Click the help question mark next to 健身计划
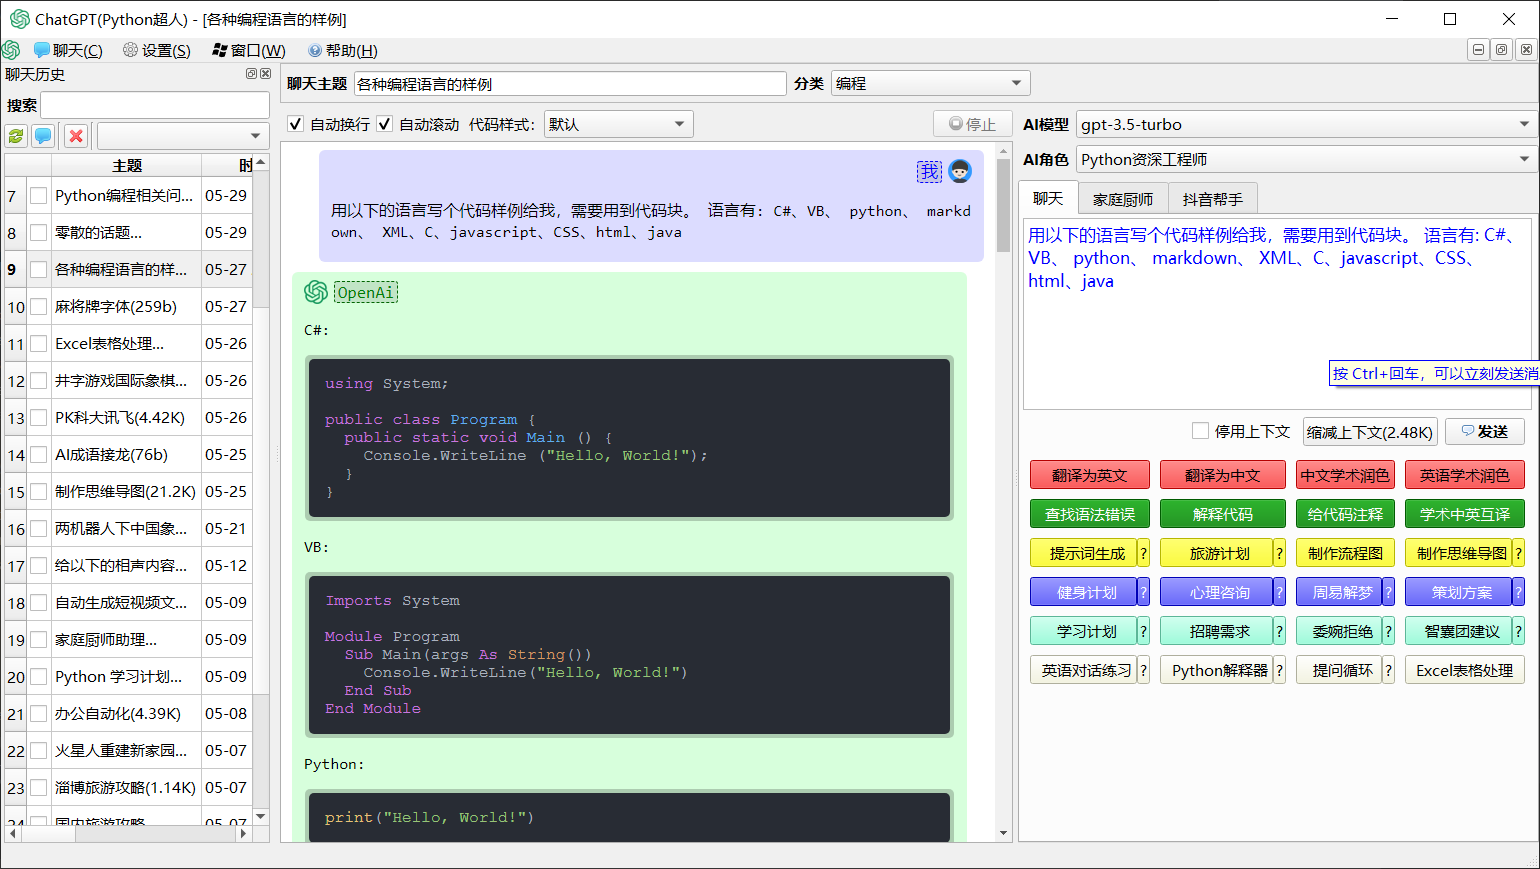The height and width of the screenshot is (869, 1540). 1143,592
